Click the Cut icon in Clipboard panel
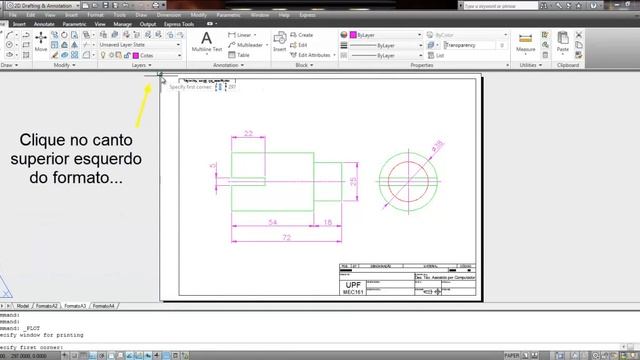Screen dimensions: 640x360 coord(579,35)
